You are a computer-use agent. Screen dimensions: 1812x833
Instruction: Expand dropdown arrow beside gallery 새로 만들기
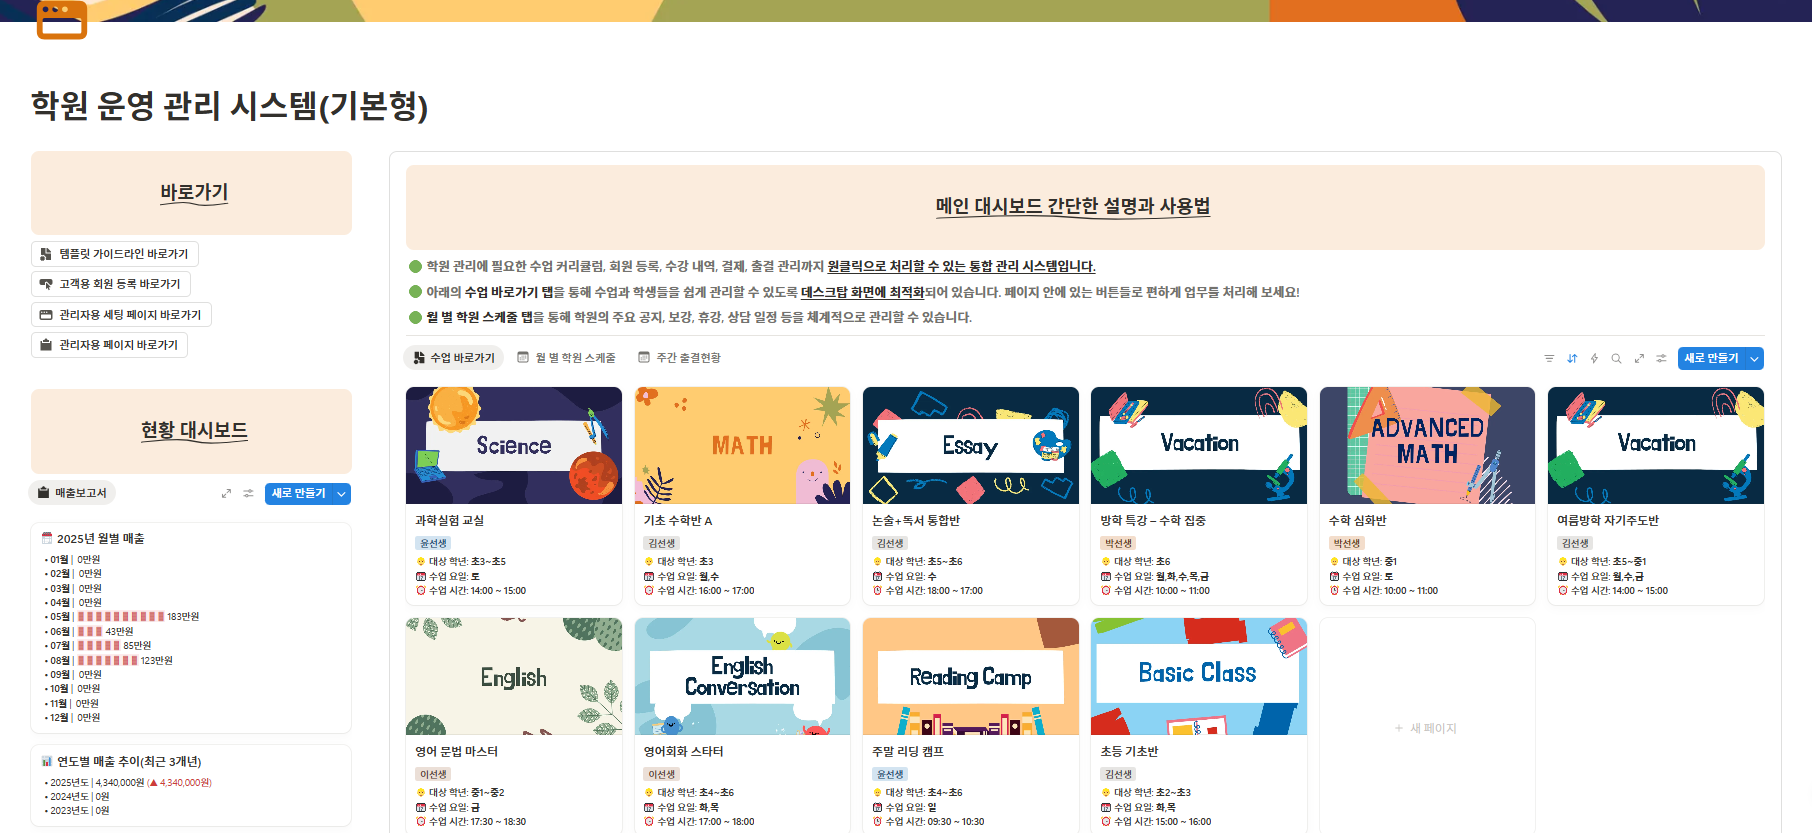click(x=1754, y=358)
